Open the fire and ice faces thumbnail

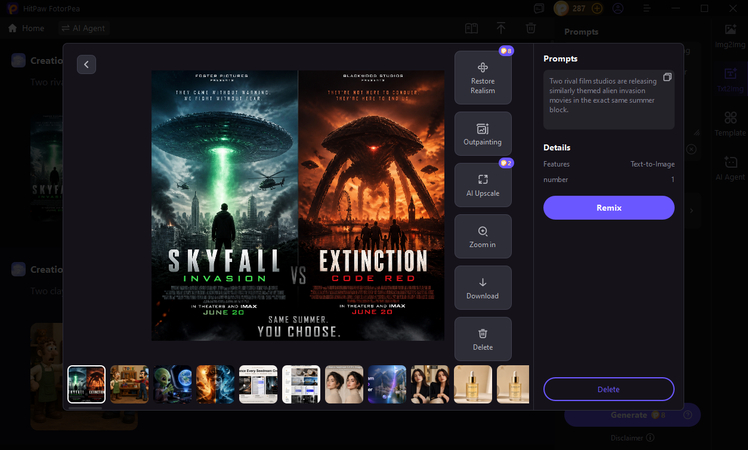coord(215,385)
